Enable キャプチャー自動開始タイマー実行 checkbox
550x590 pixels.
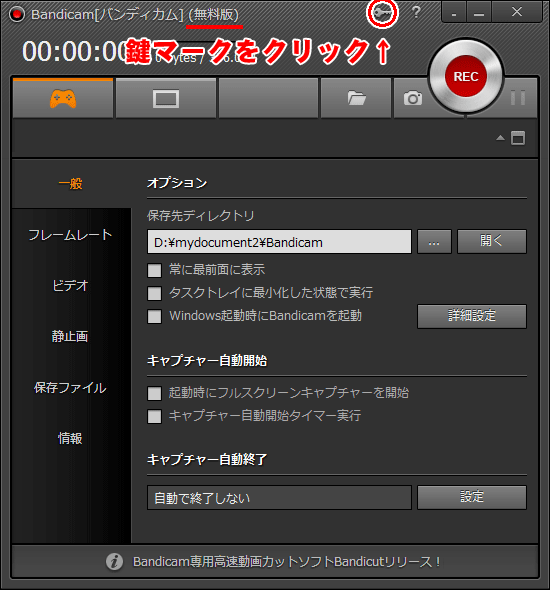(154, 417)
